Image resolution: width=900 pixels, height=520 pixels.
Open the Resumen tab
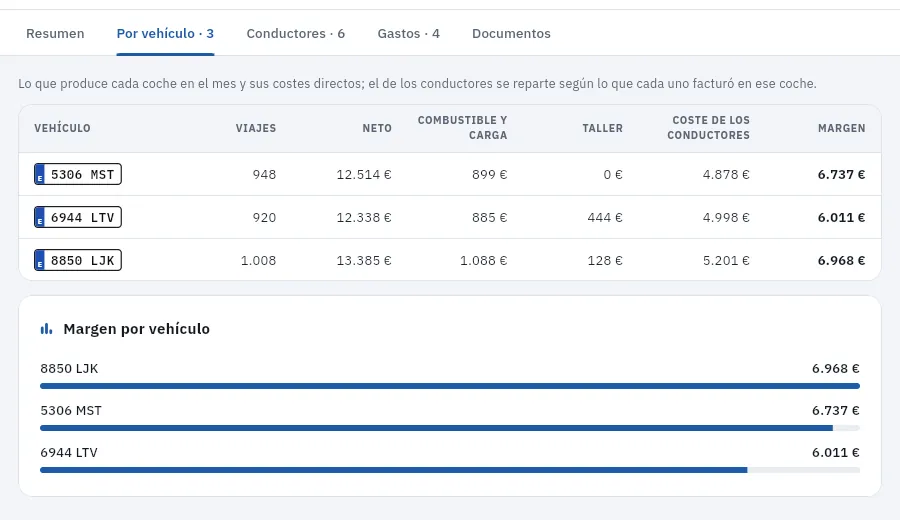click(x=55, y=33)
